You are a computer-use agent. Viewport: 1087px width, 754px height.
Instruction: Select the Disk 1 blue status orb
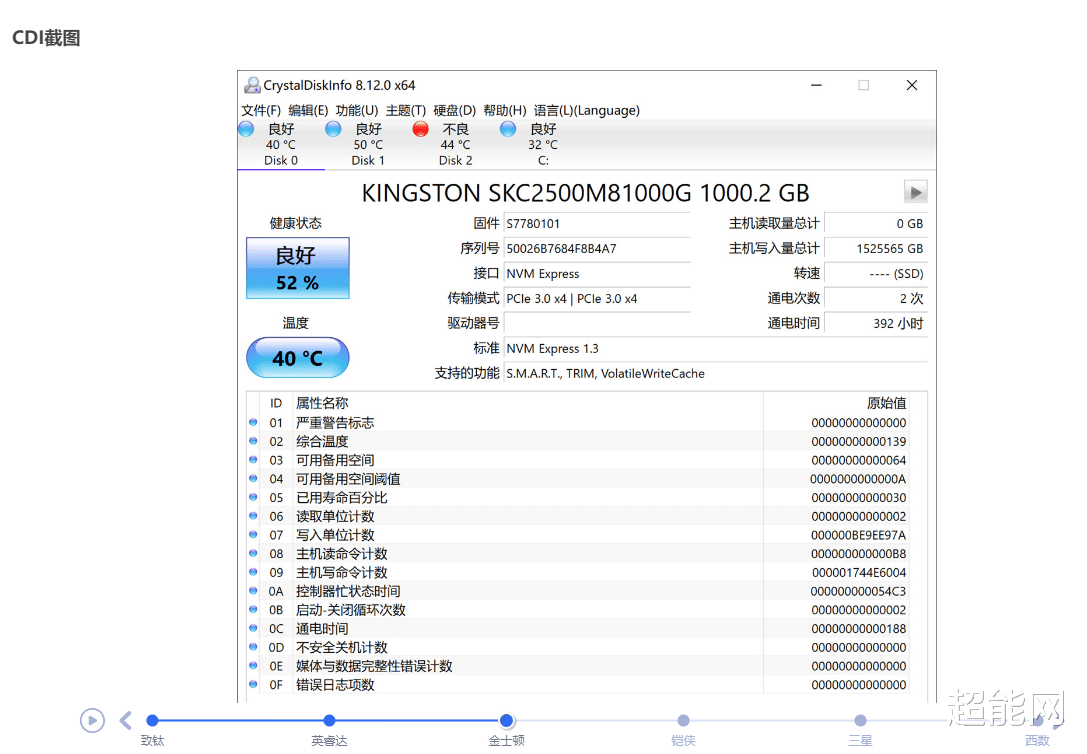(x=333, y=129)
